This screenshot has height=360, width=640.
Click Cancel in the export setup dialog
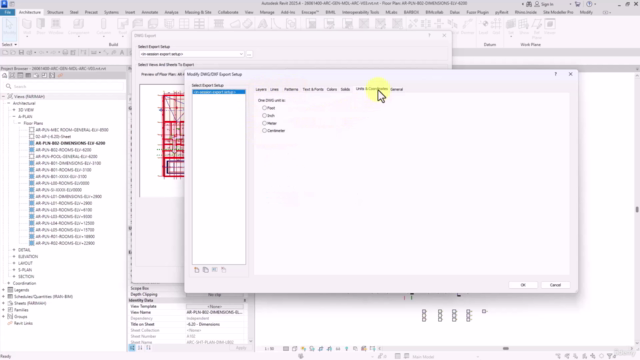click(x=555, y=285)
